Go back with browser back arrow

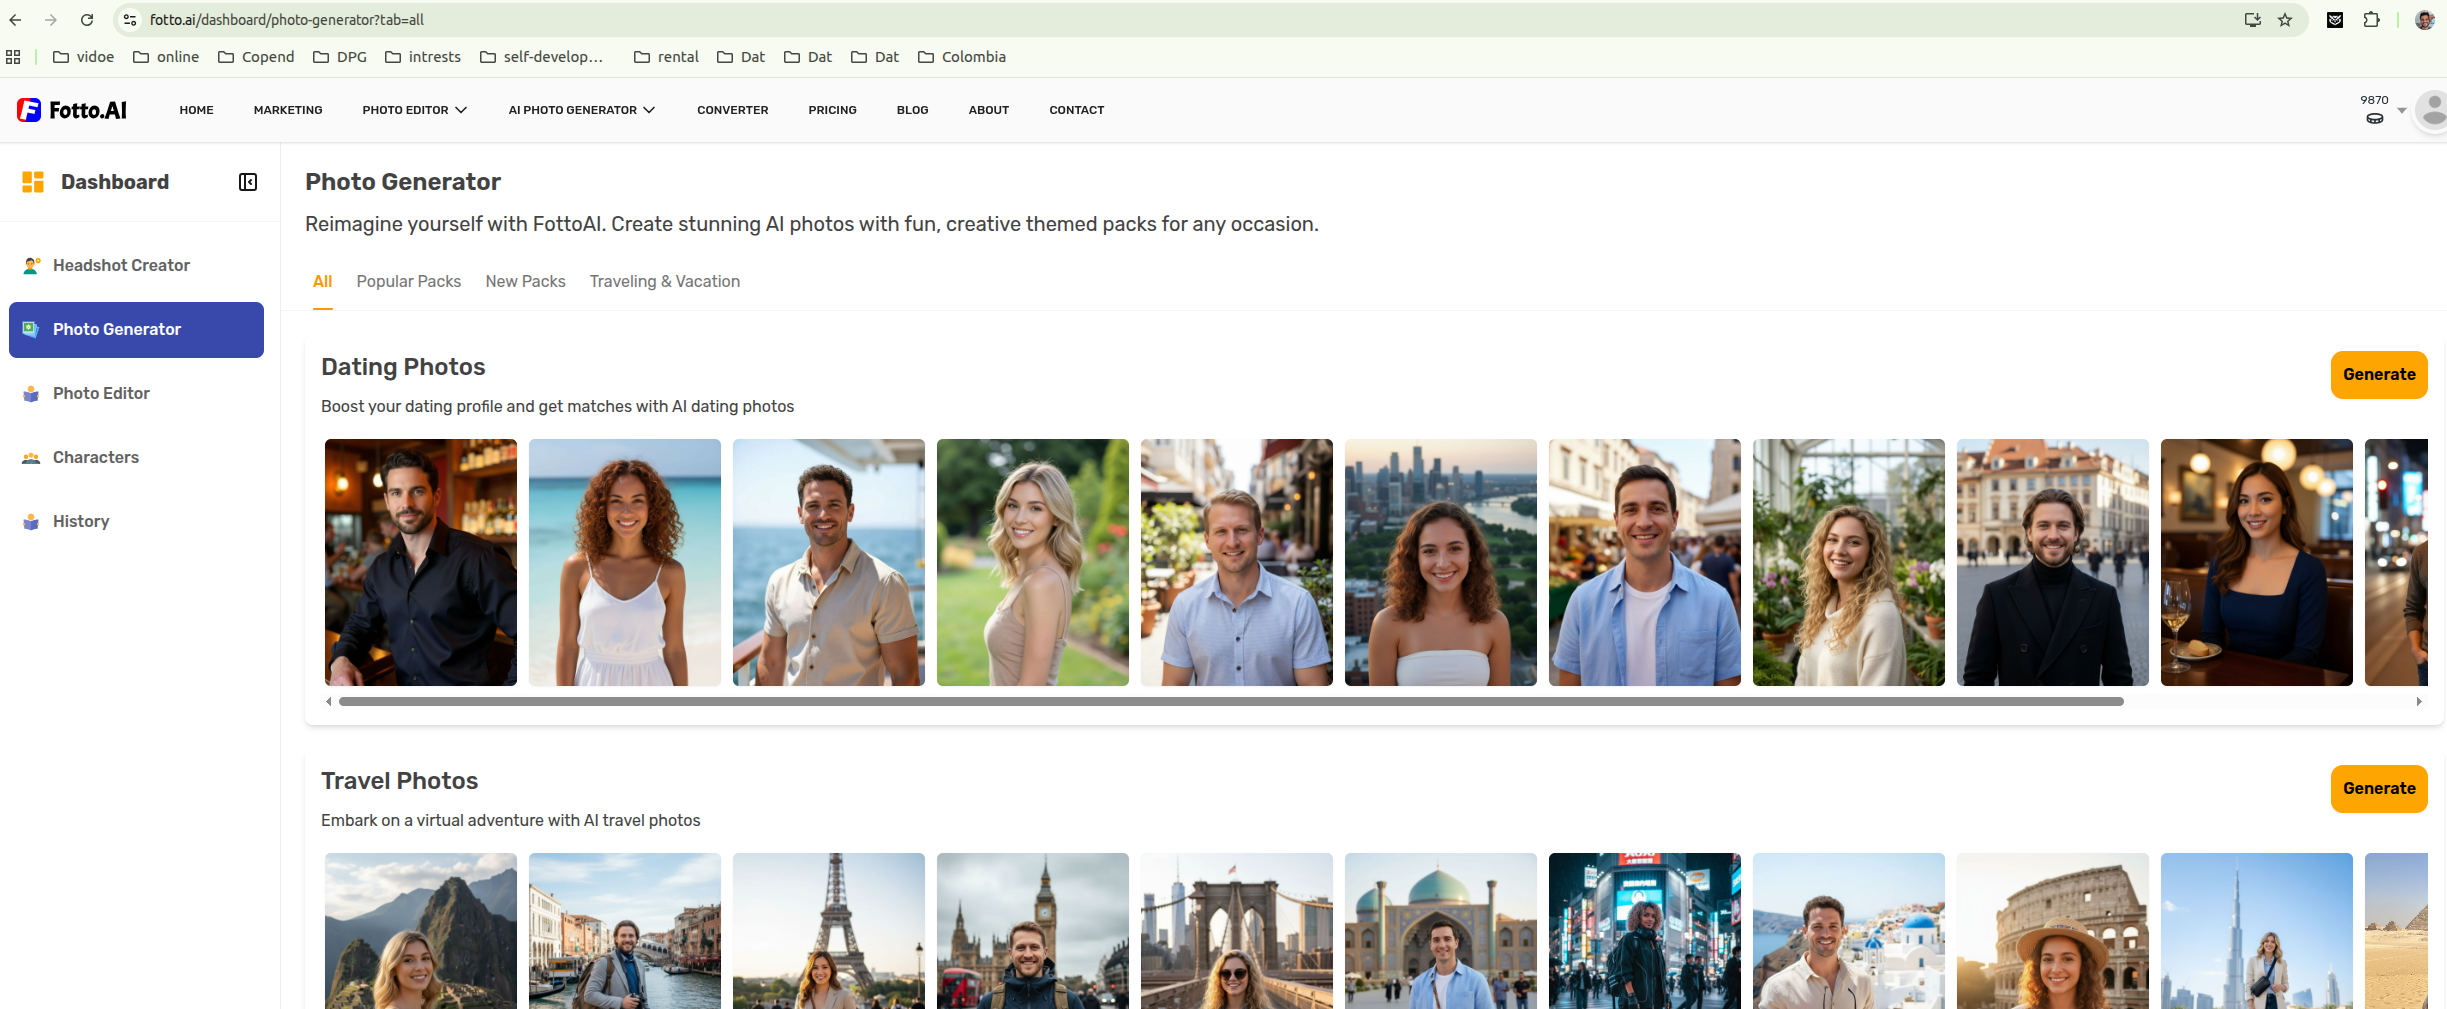[15, 20]
